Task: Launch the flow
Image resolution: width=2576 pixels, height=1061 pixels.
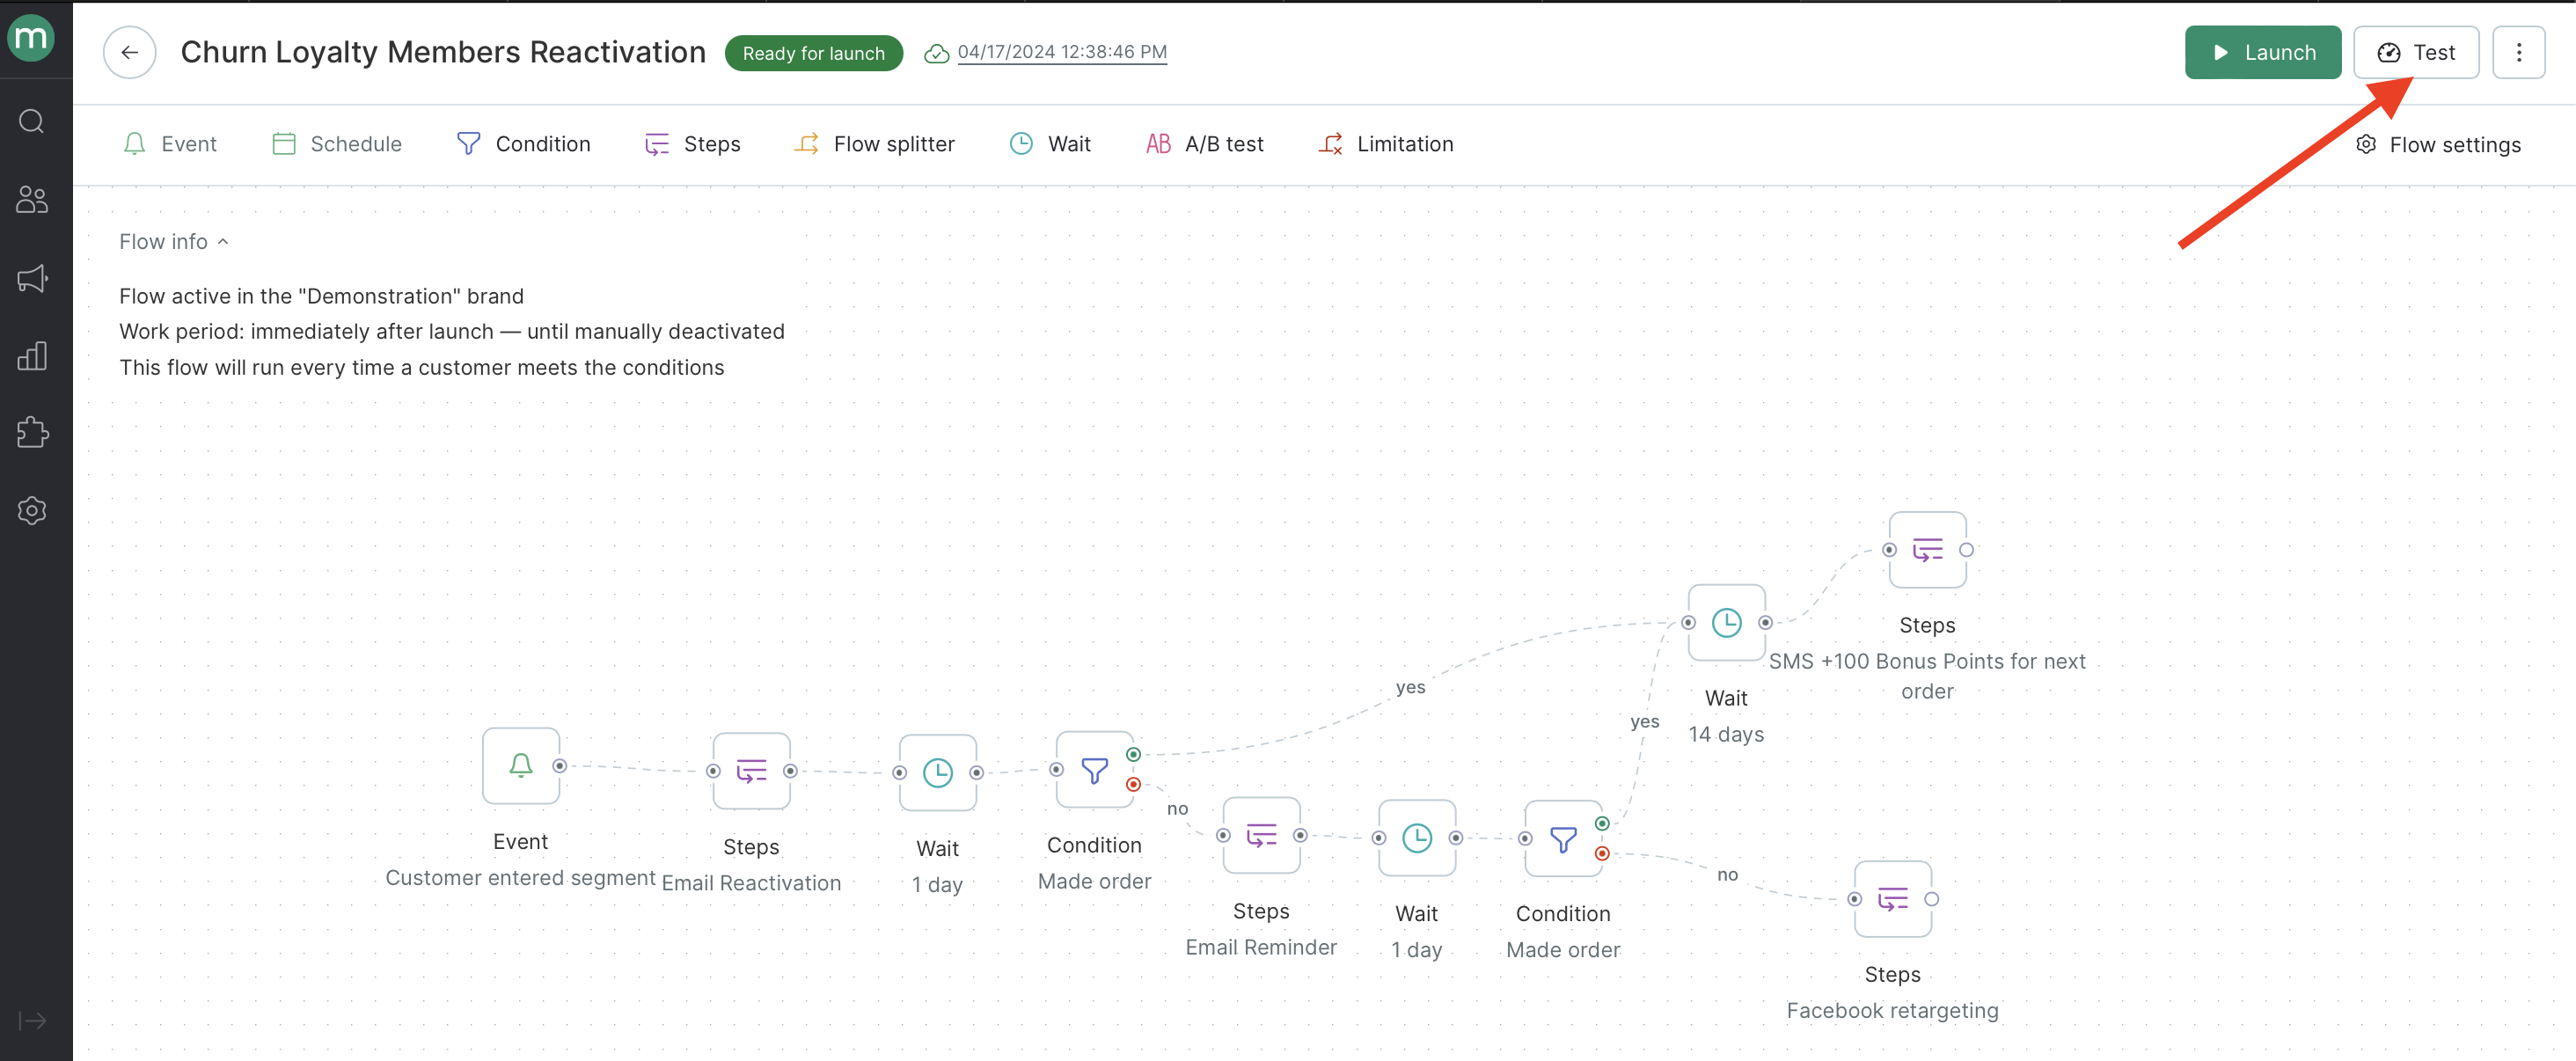Action: coord(2262,52)
